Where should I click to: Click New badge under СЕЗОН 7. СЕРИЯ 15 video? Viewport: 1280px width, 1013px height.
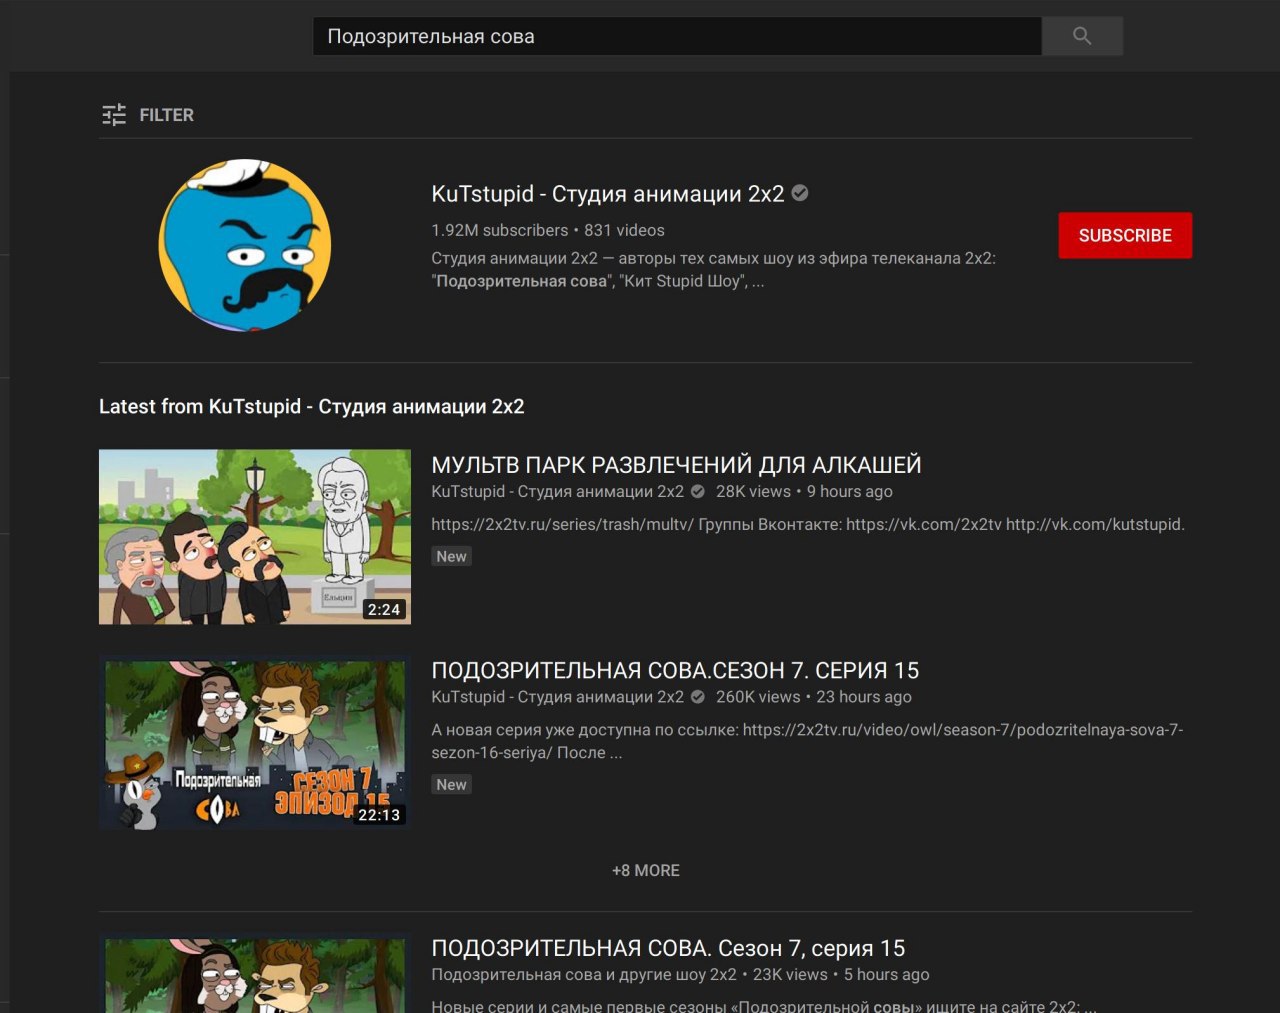(x=451, y=784)
